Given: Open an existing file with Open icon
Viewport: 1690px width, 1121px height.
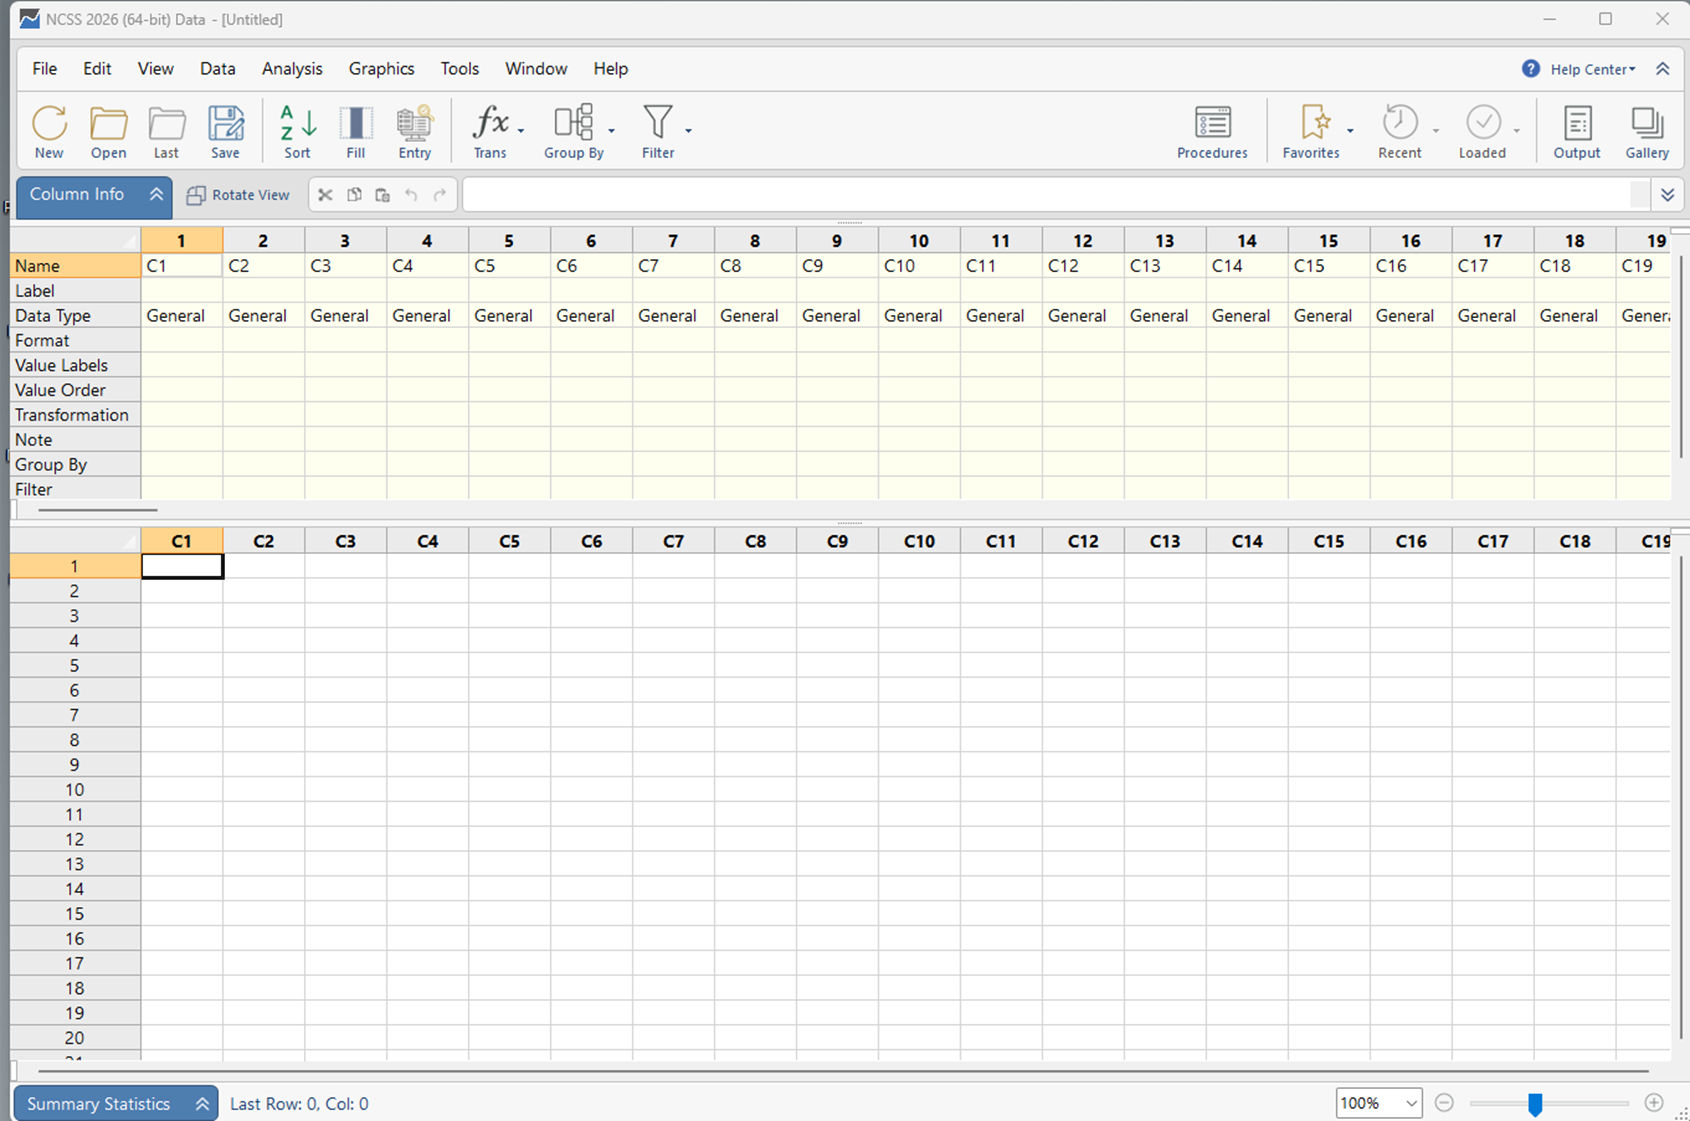Looking at the screenshot, I should 108,131.
